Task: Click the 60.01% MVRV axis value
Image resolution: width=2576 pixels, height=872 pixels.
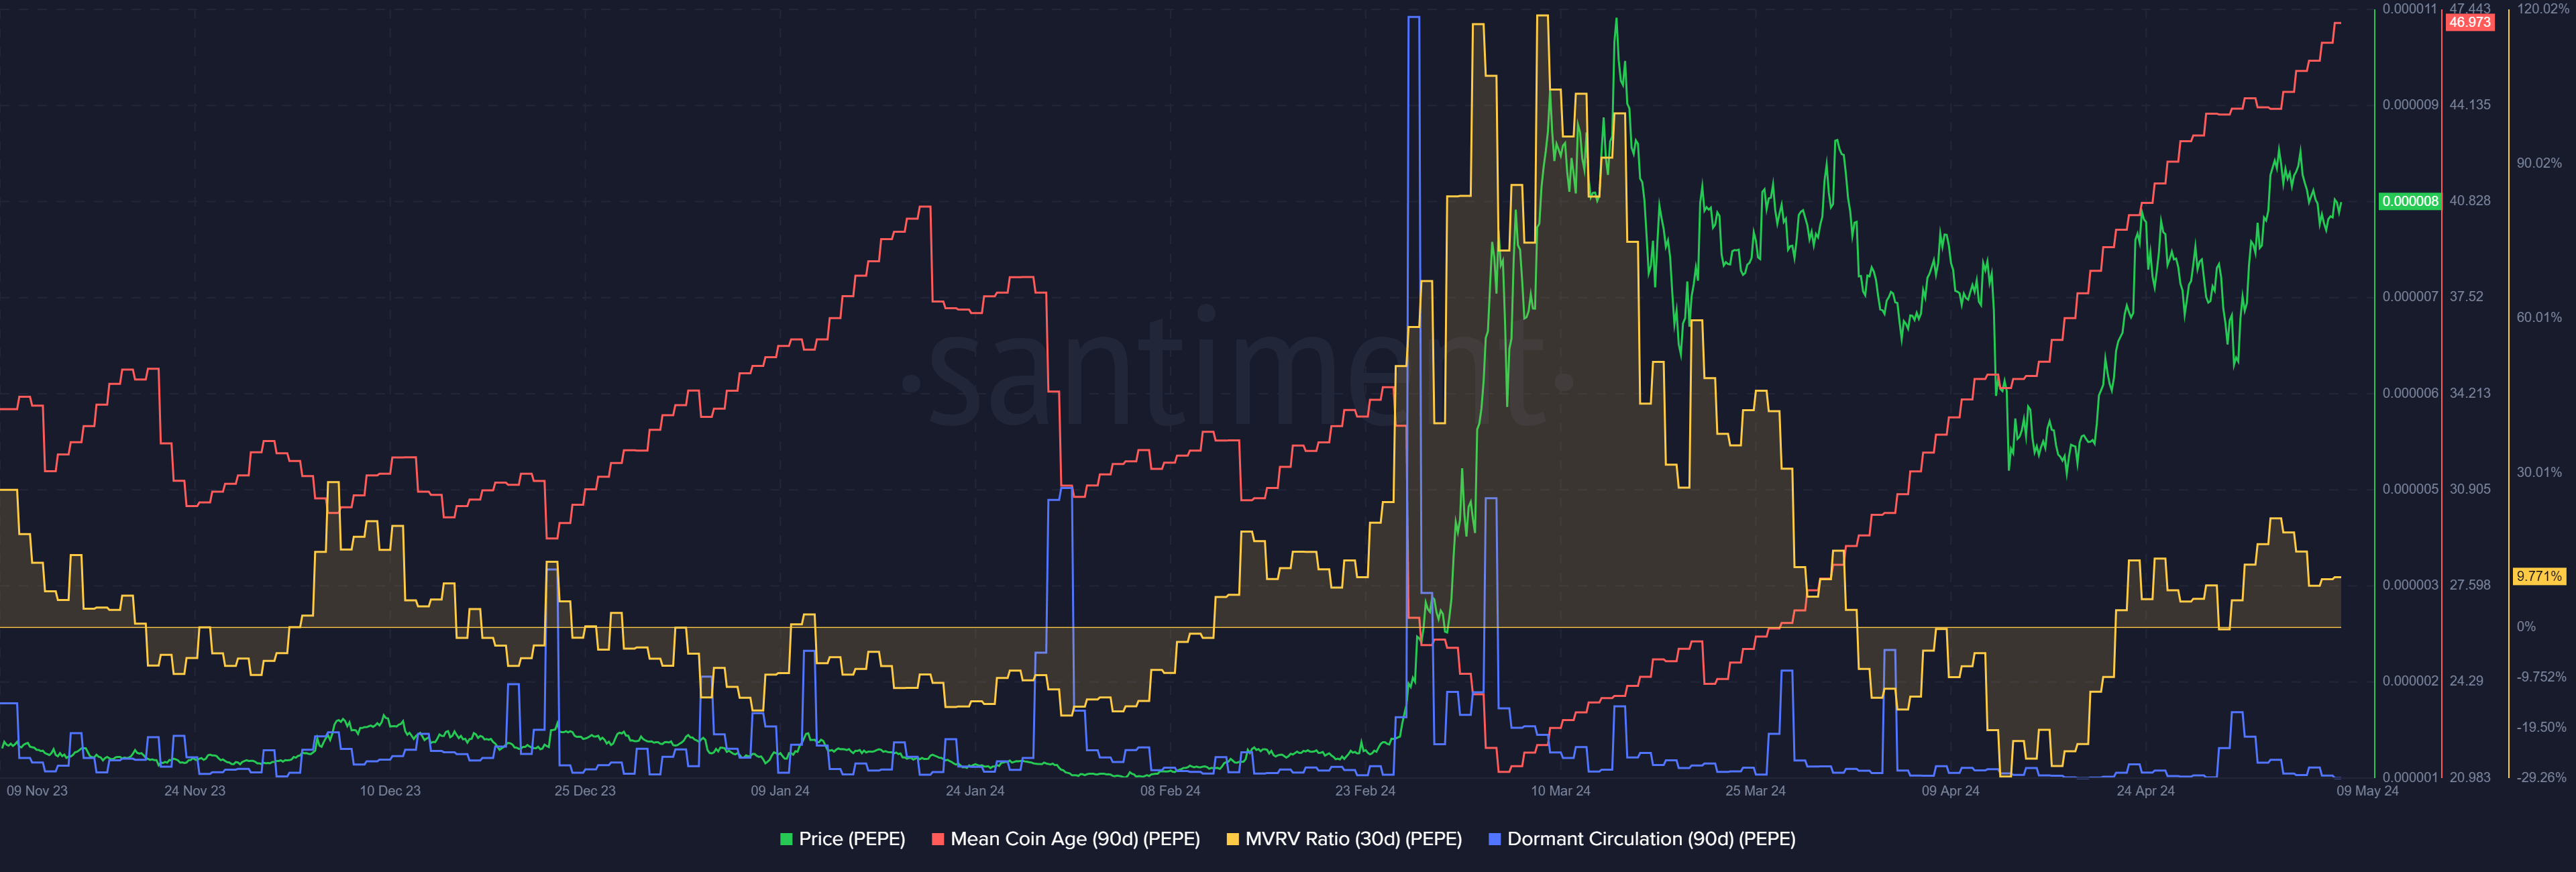Action: 2540,318
